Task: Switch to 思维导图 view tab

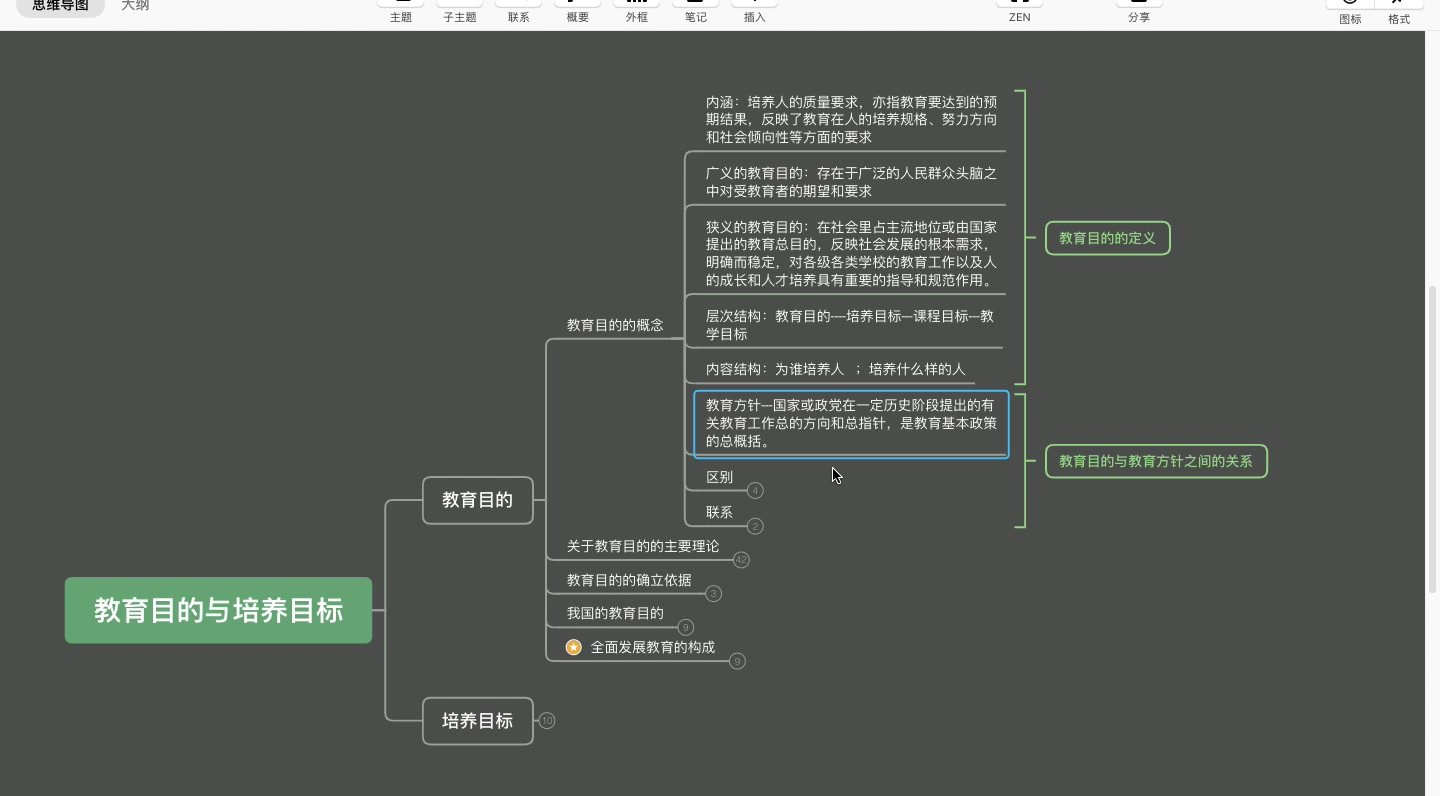Action: [60, 6]
